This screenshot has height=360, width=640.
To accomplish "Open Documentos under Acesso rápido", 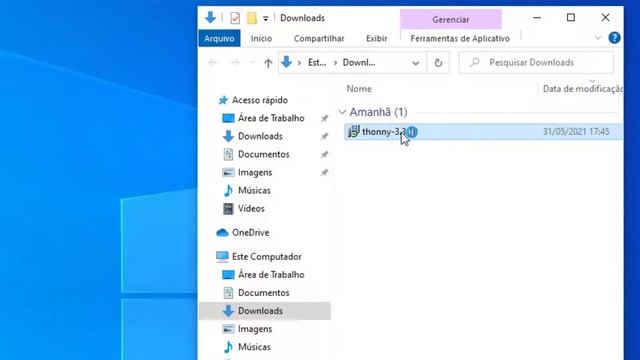I will [263, 154].
